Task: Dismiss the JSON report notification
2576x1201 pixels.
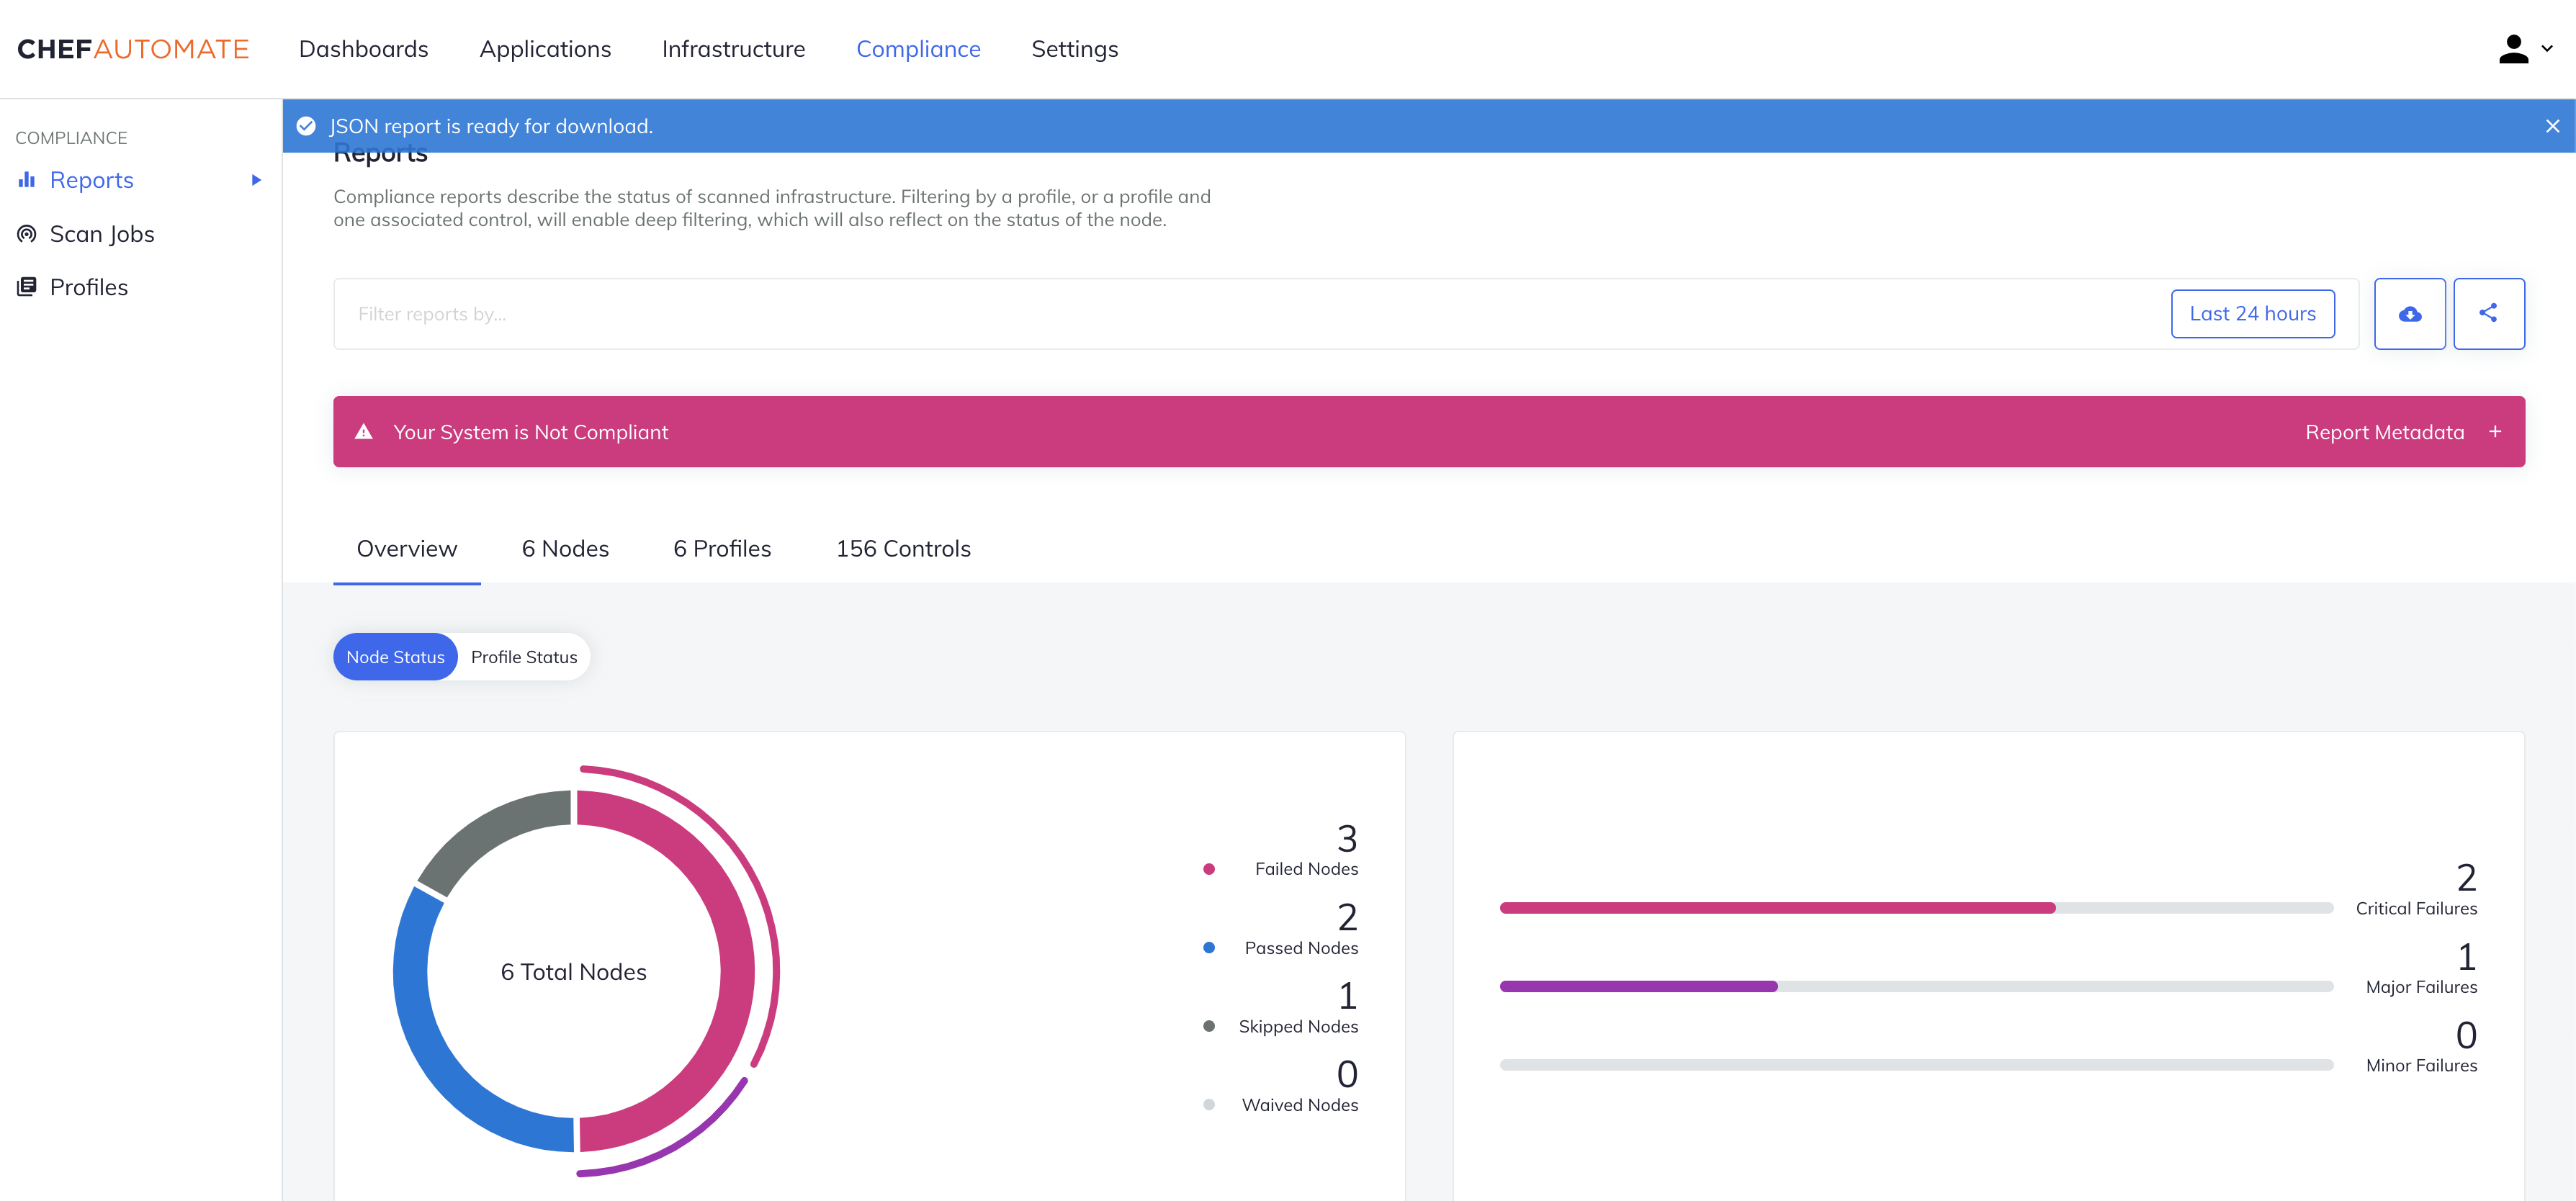Action: pos(2552,125)
